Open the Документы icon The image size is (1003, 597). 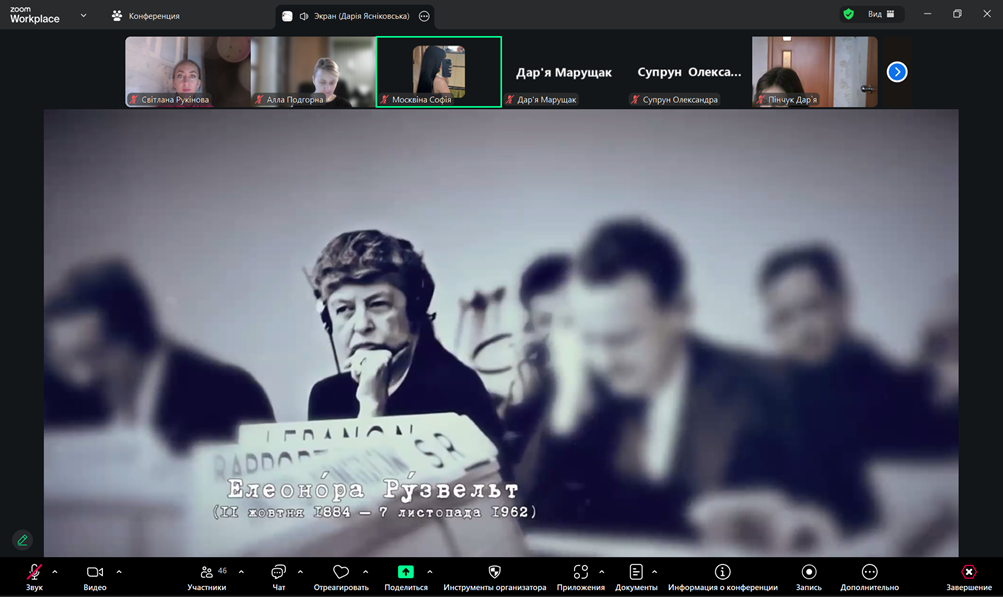[x=636, y=572]
